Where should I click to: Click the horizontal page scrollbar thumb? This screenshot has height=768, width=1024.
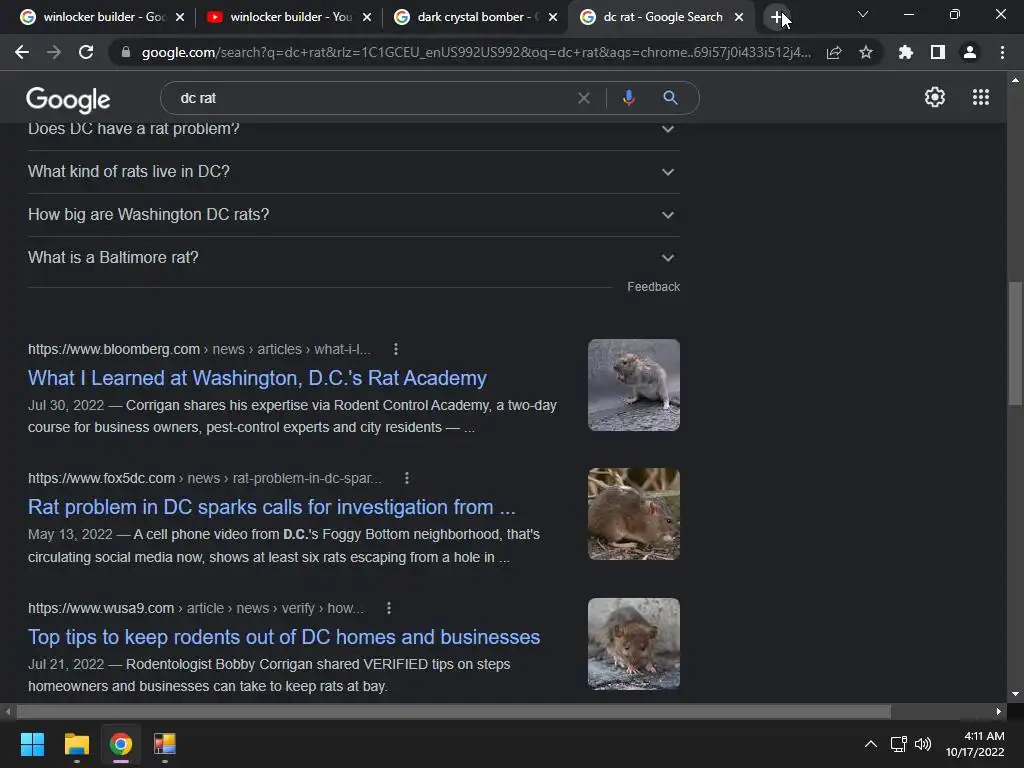click(453, 711)
